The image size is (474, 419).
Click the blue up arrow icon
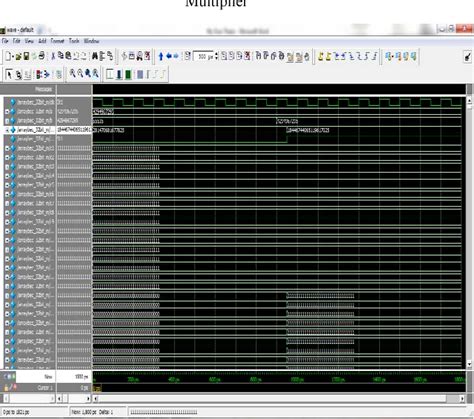tap(161, 56)
